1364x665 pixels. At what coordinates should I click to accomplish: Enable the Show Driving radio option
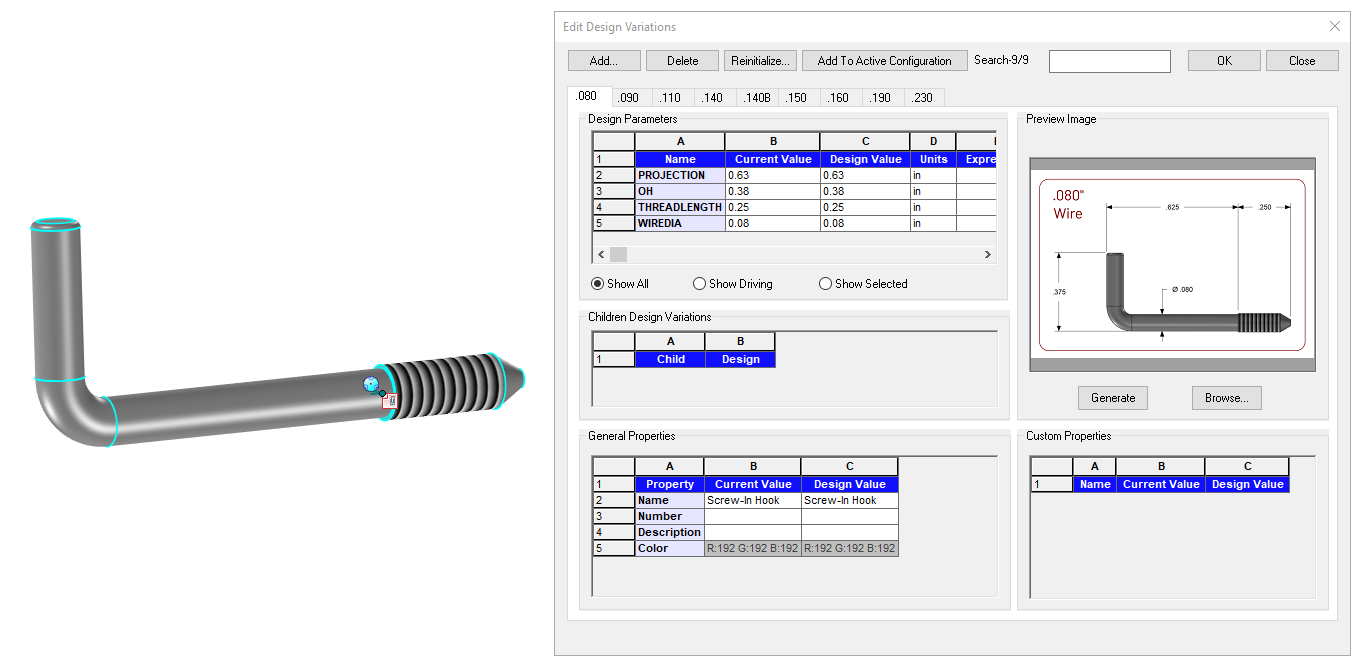tap(700, 284)
